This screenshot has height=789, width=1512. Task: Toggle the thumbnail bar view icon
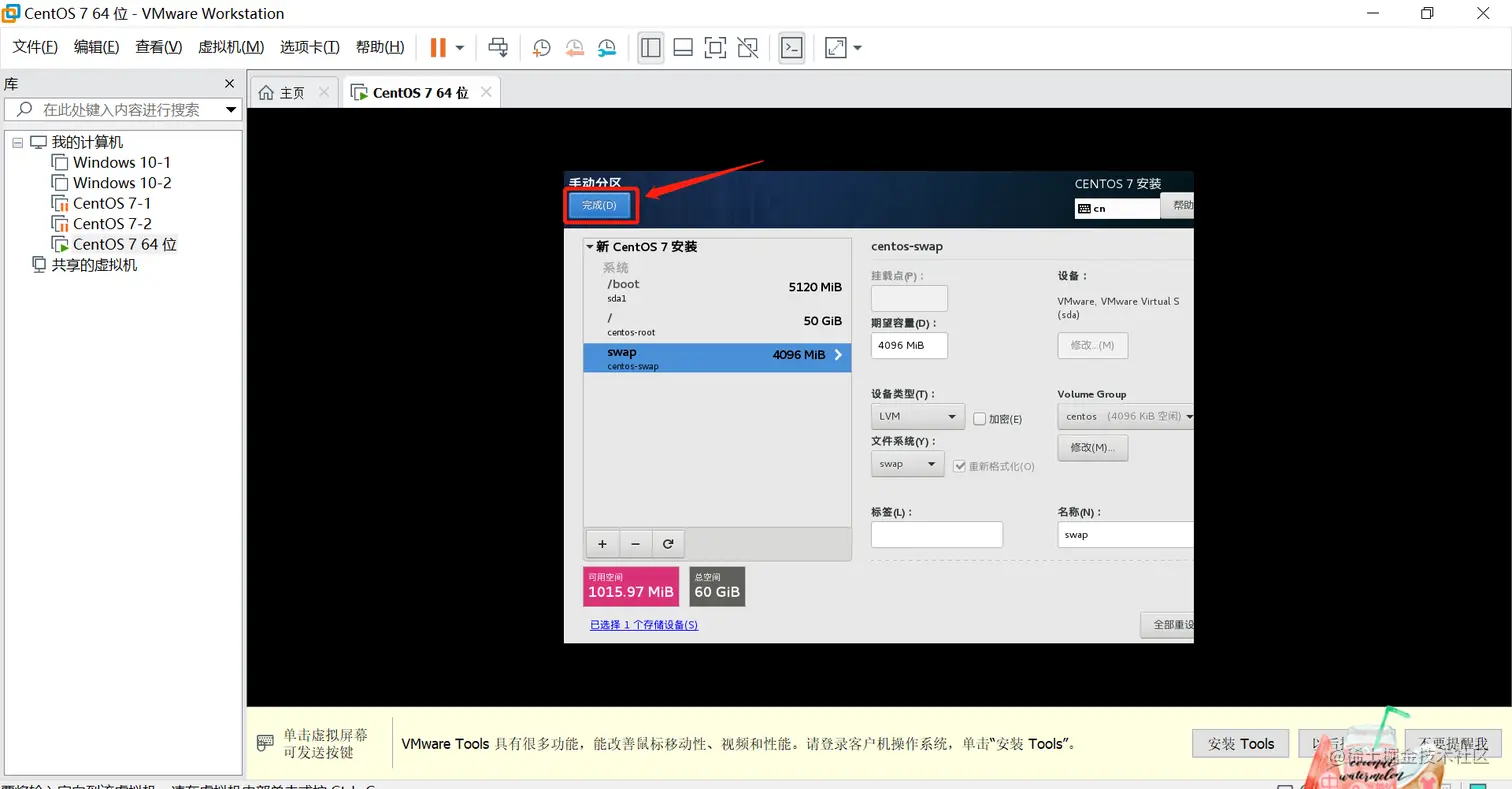click(x=683, y=47)
